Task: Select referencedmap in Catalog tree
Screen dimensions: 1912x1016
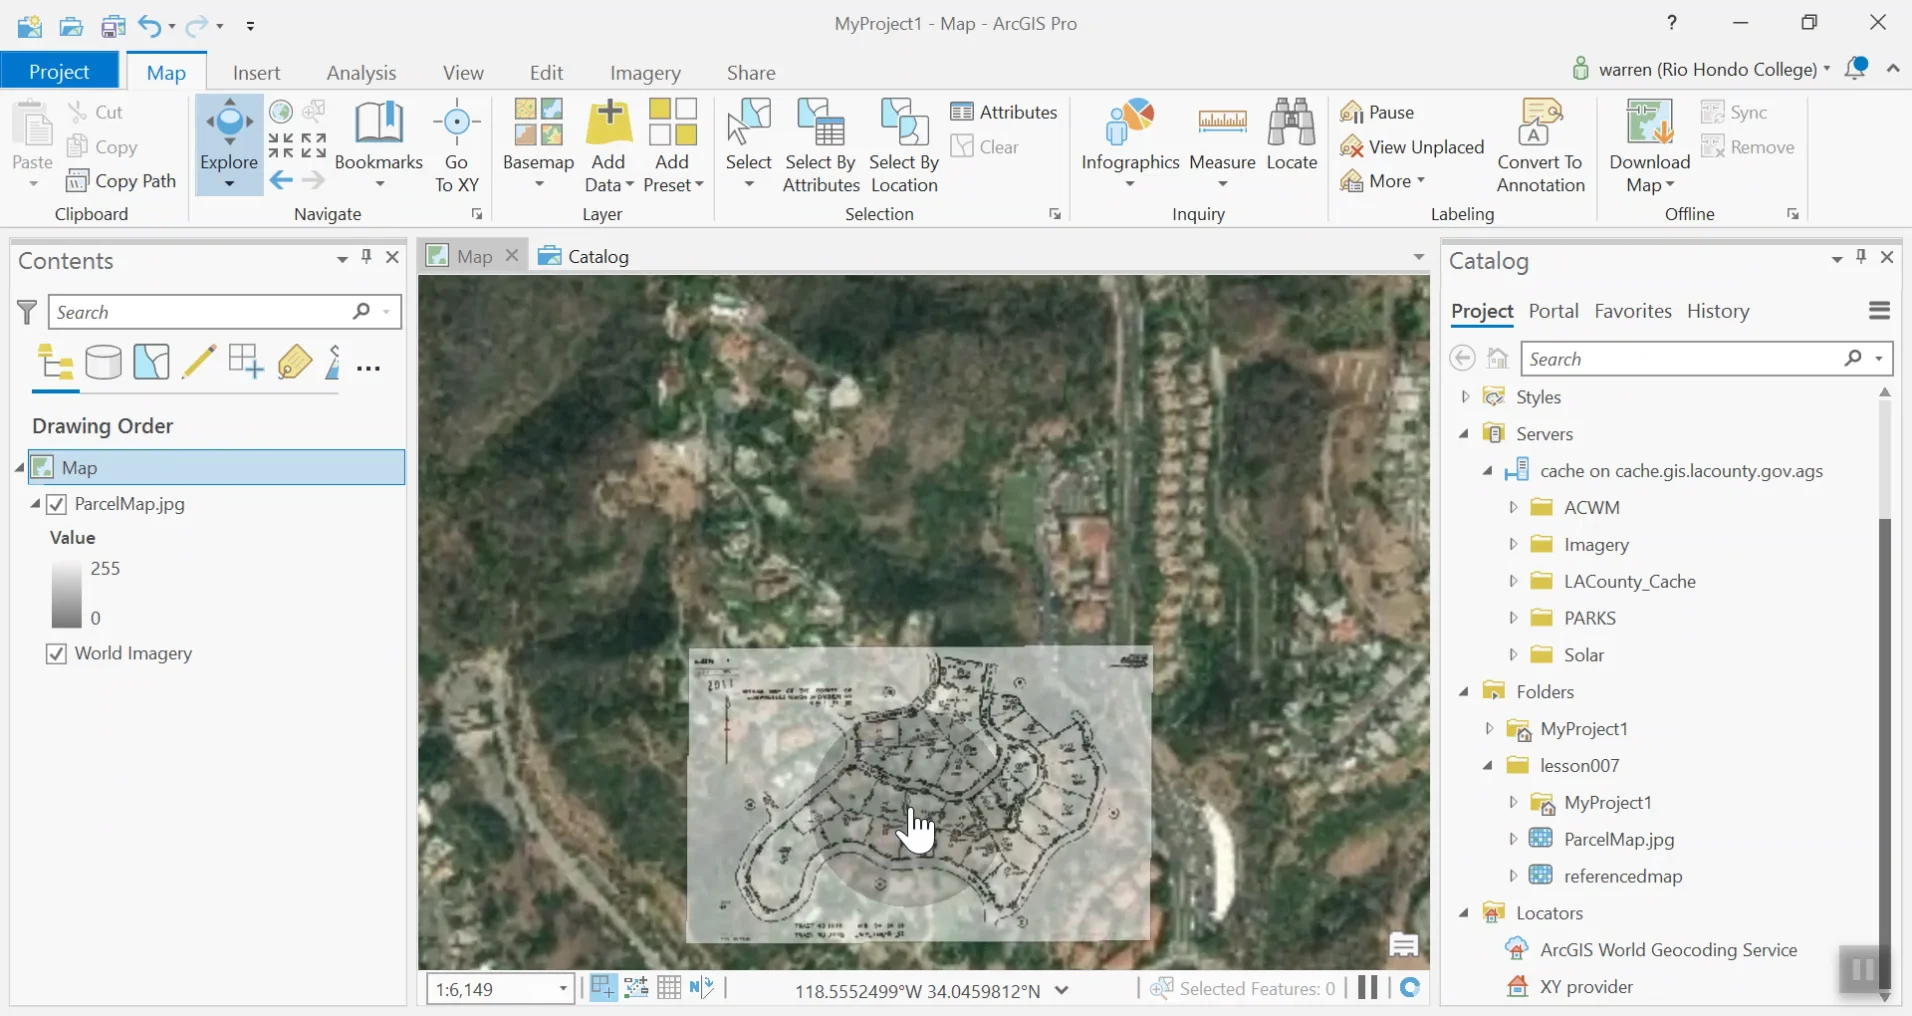Action: 1622,876
